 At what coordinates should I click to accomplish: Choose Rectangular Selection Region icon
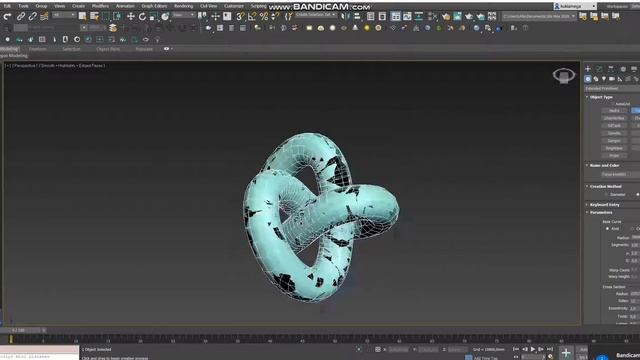[x=106, y=16]
